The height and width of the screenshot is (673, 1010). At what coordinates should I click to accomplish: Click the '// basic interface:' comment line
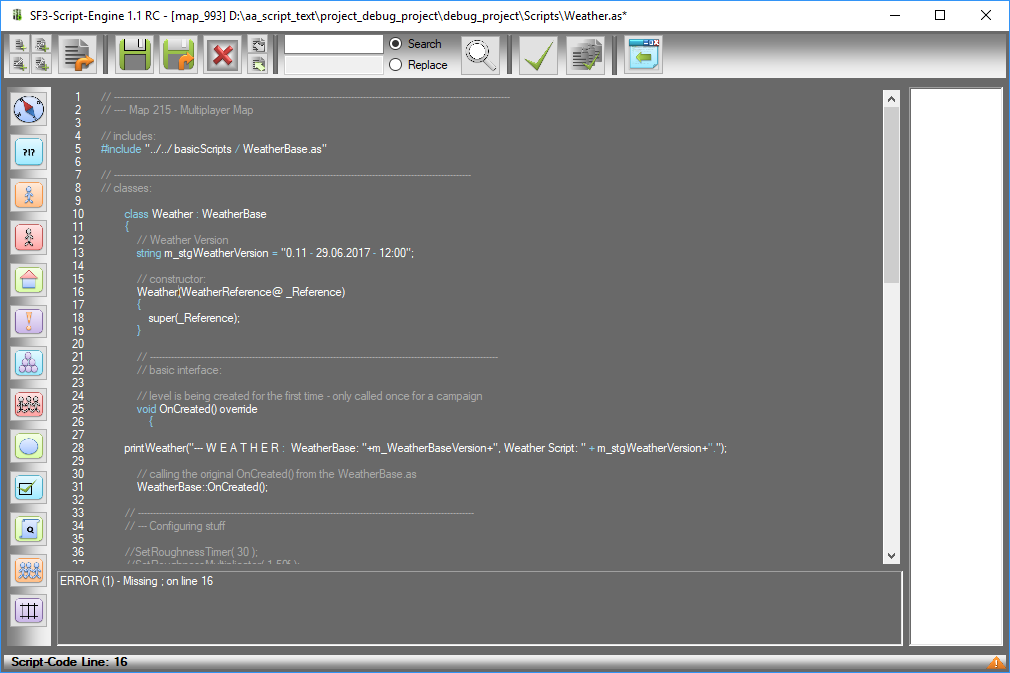click(179, 370)
